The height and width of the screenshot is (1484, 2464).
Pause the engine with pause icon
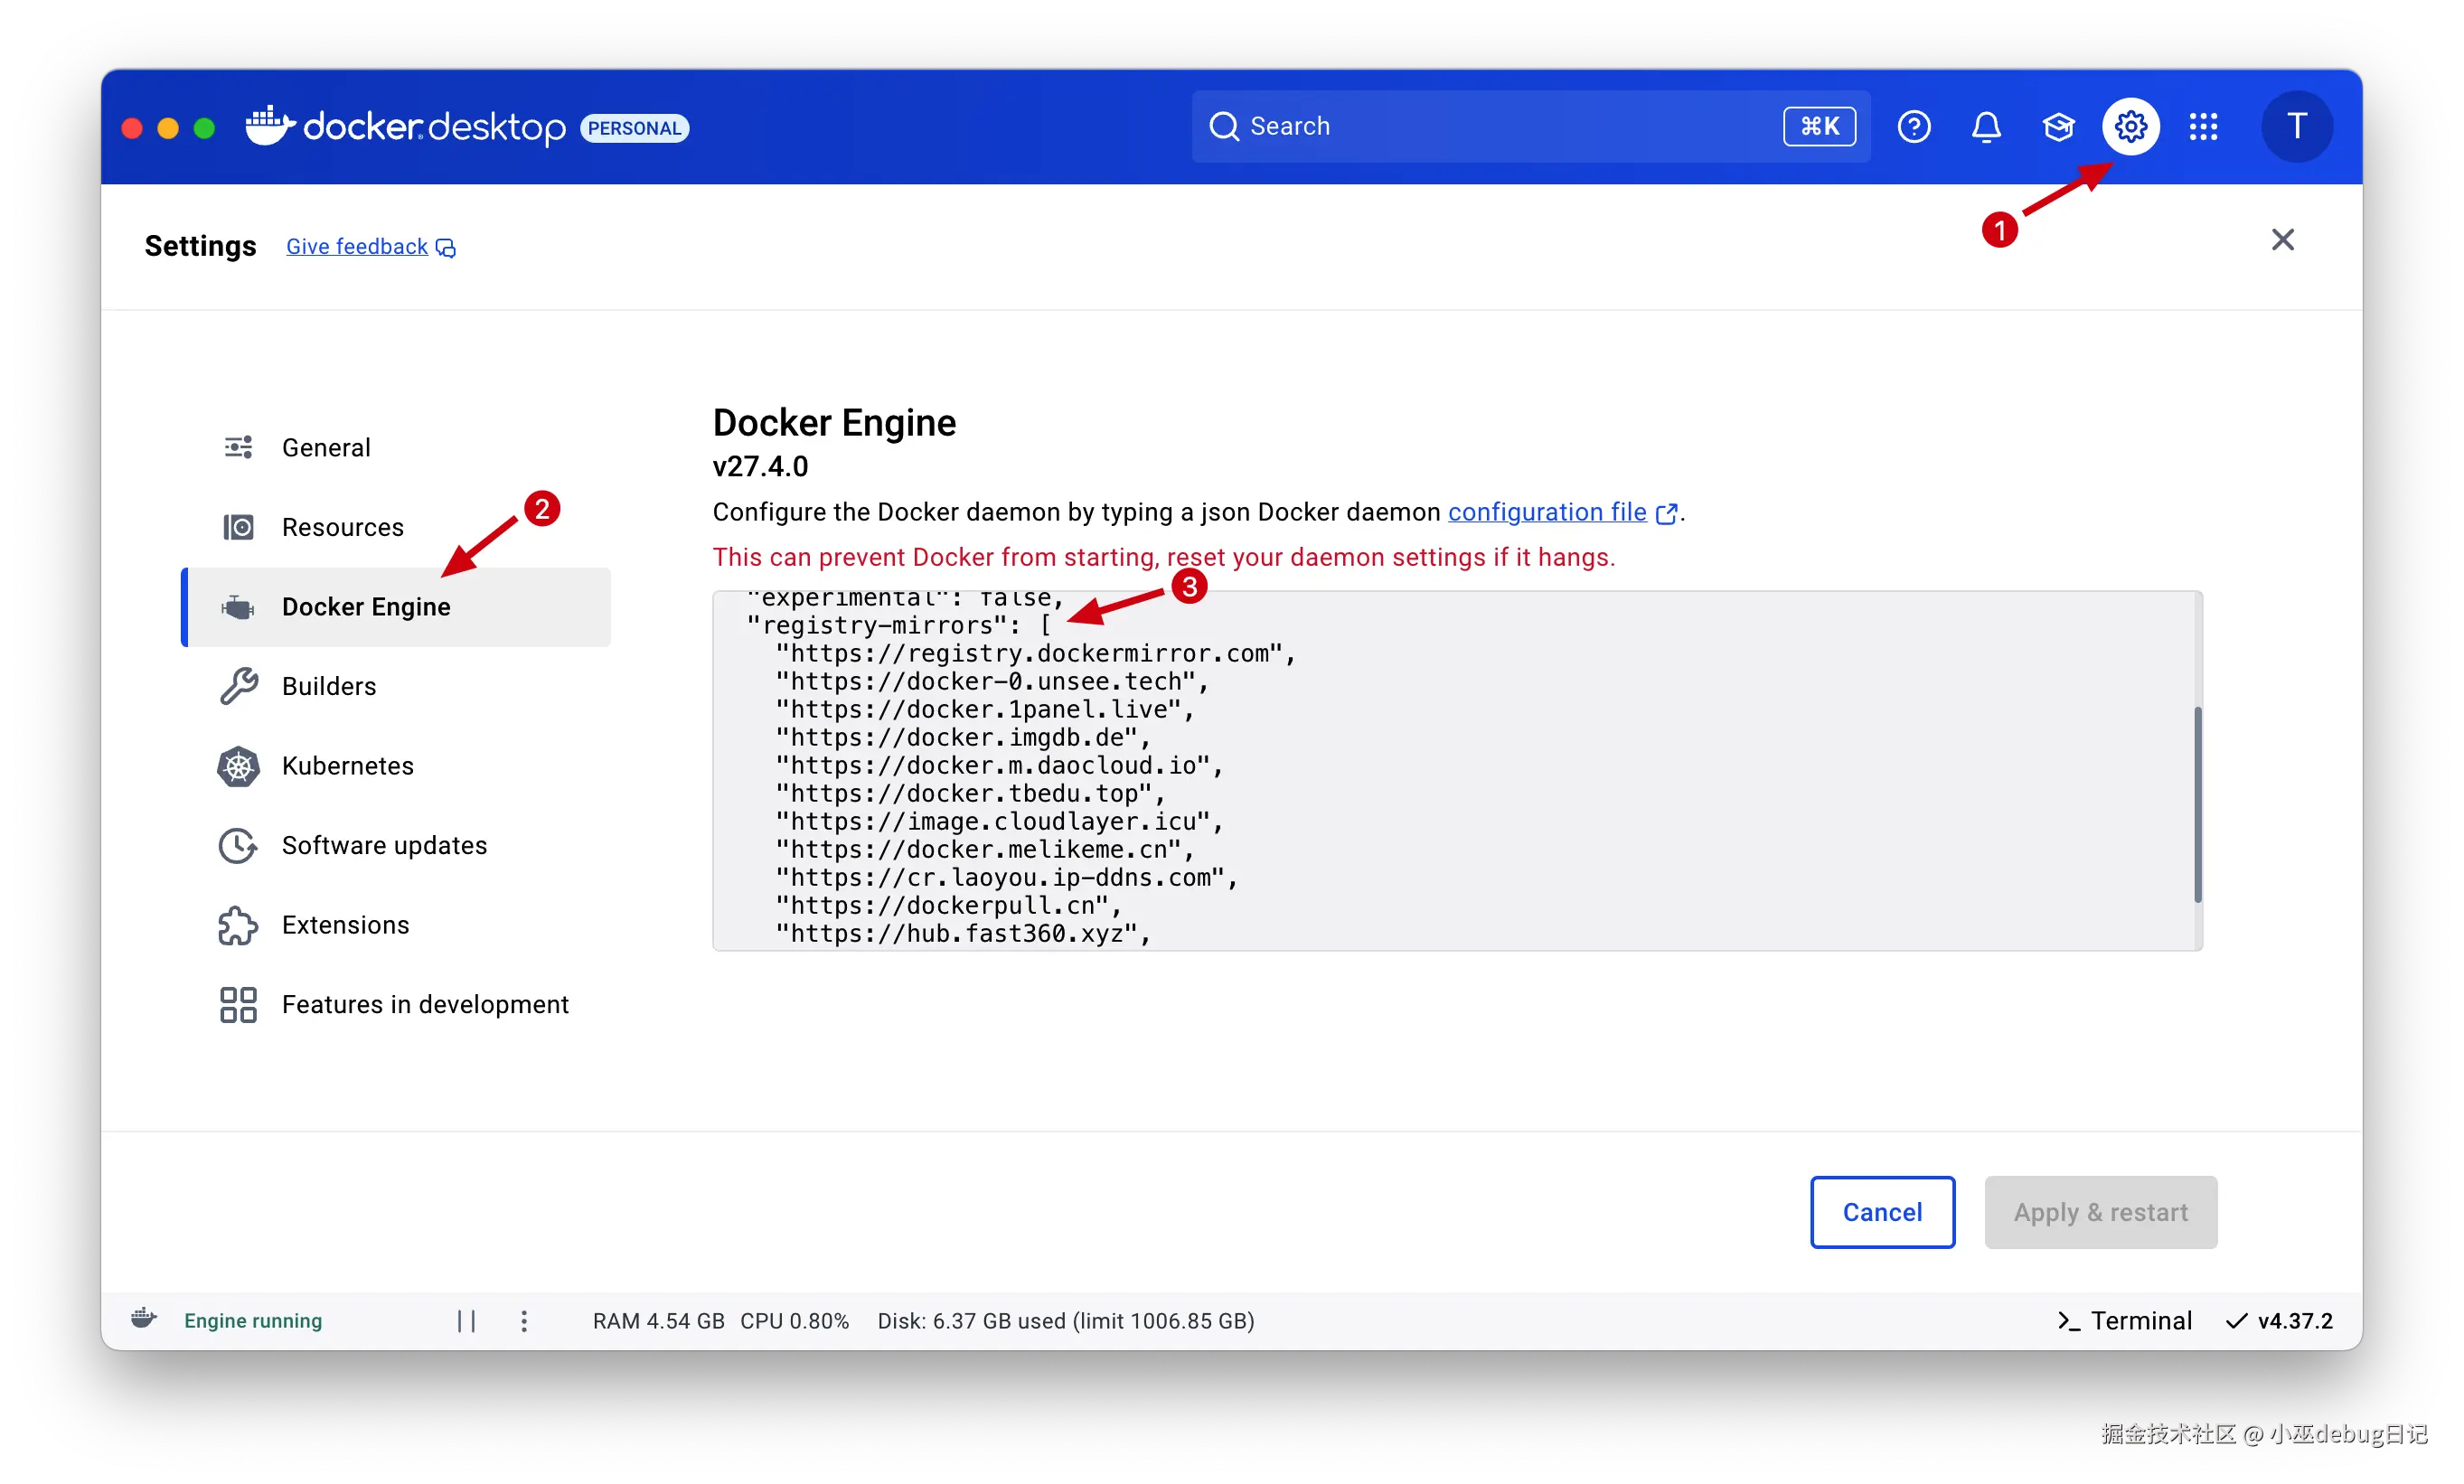466,1321
